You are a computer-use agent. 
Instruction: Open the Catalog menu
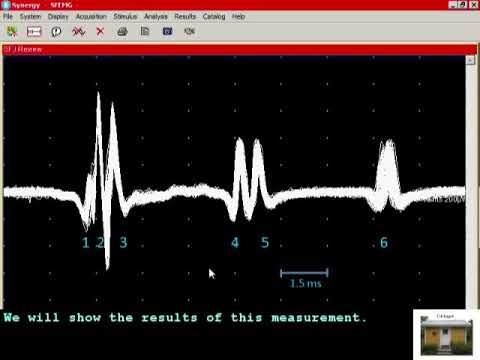click(214, 16)
